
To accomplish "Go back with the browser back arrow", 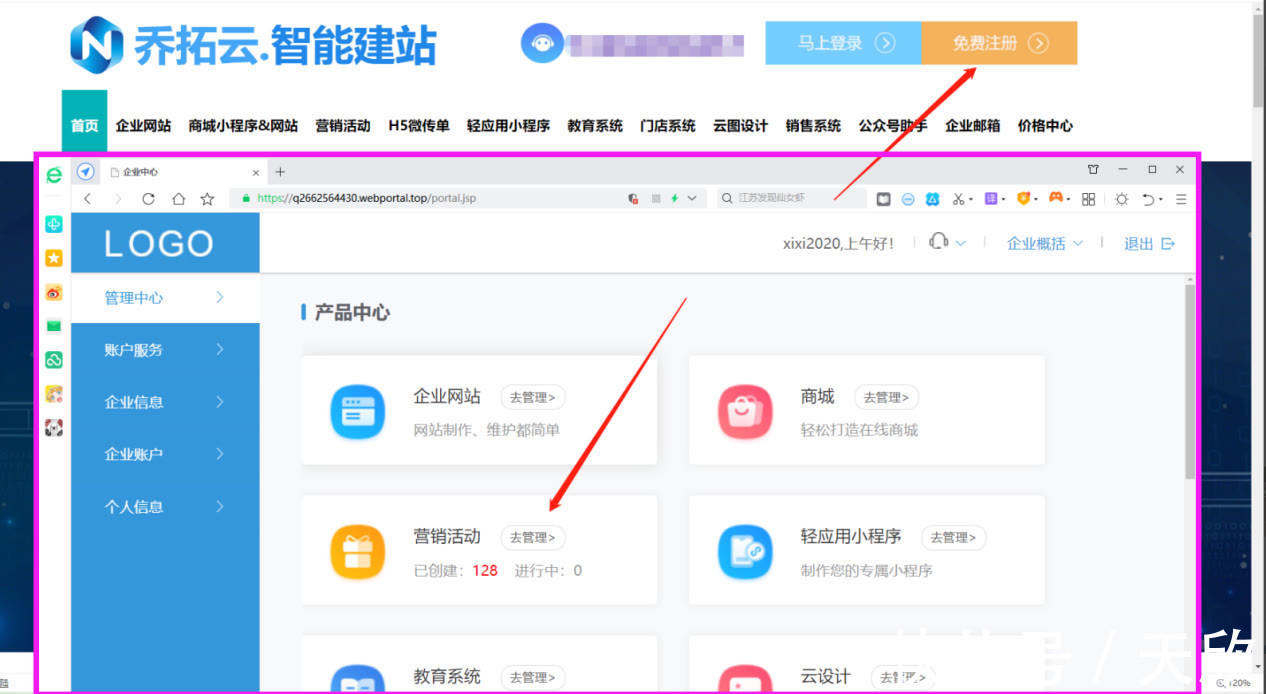I will coord(88,199).
